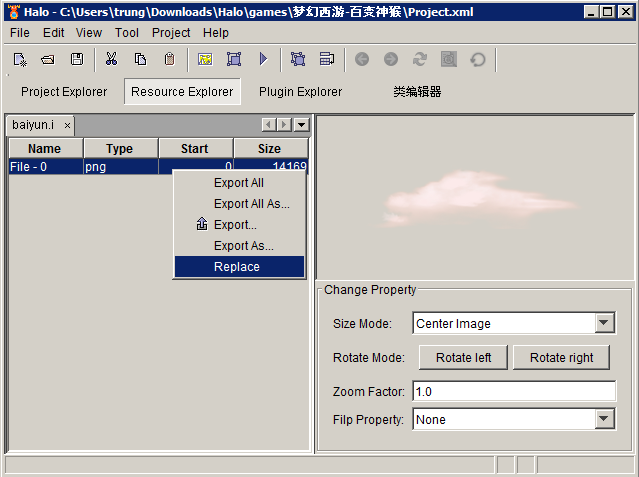Click the grayed Back arrow icon
Viewport: 639px width, 477px height.
coord(362,60)
